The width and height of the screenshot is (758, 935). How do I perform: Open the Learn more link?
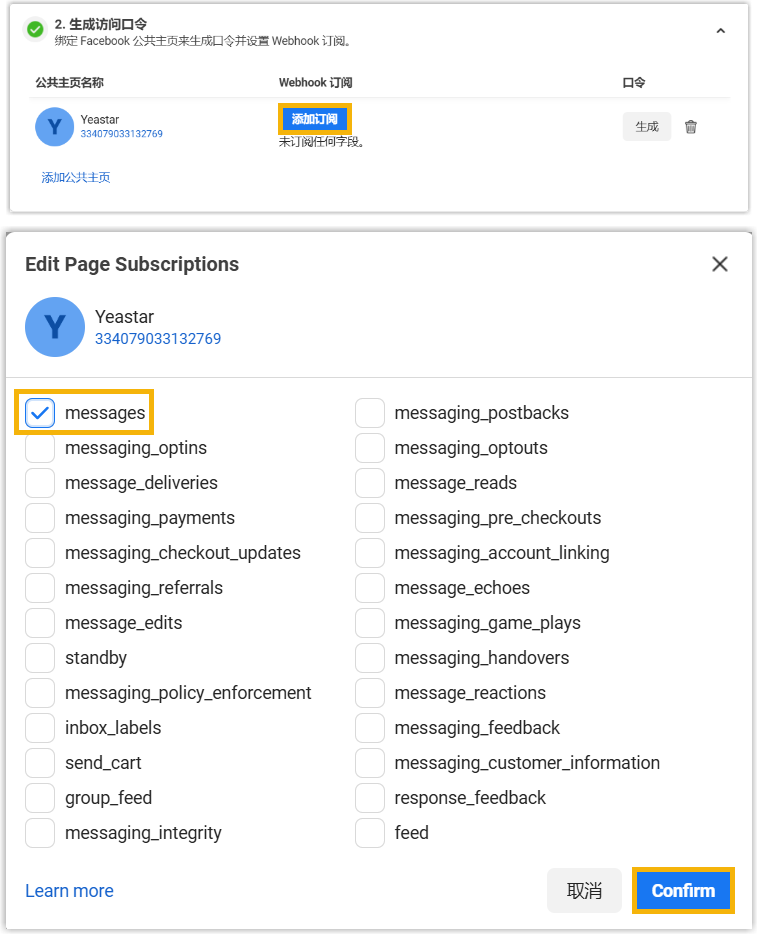tap(69, 891)
